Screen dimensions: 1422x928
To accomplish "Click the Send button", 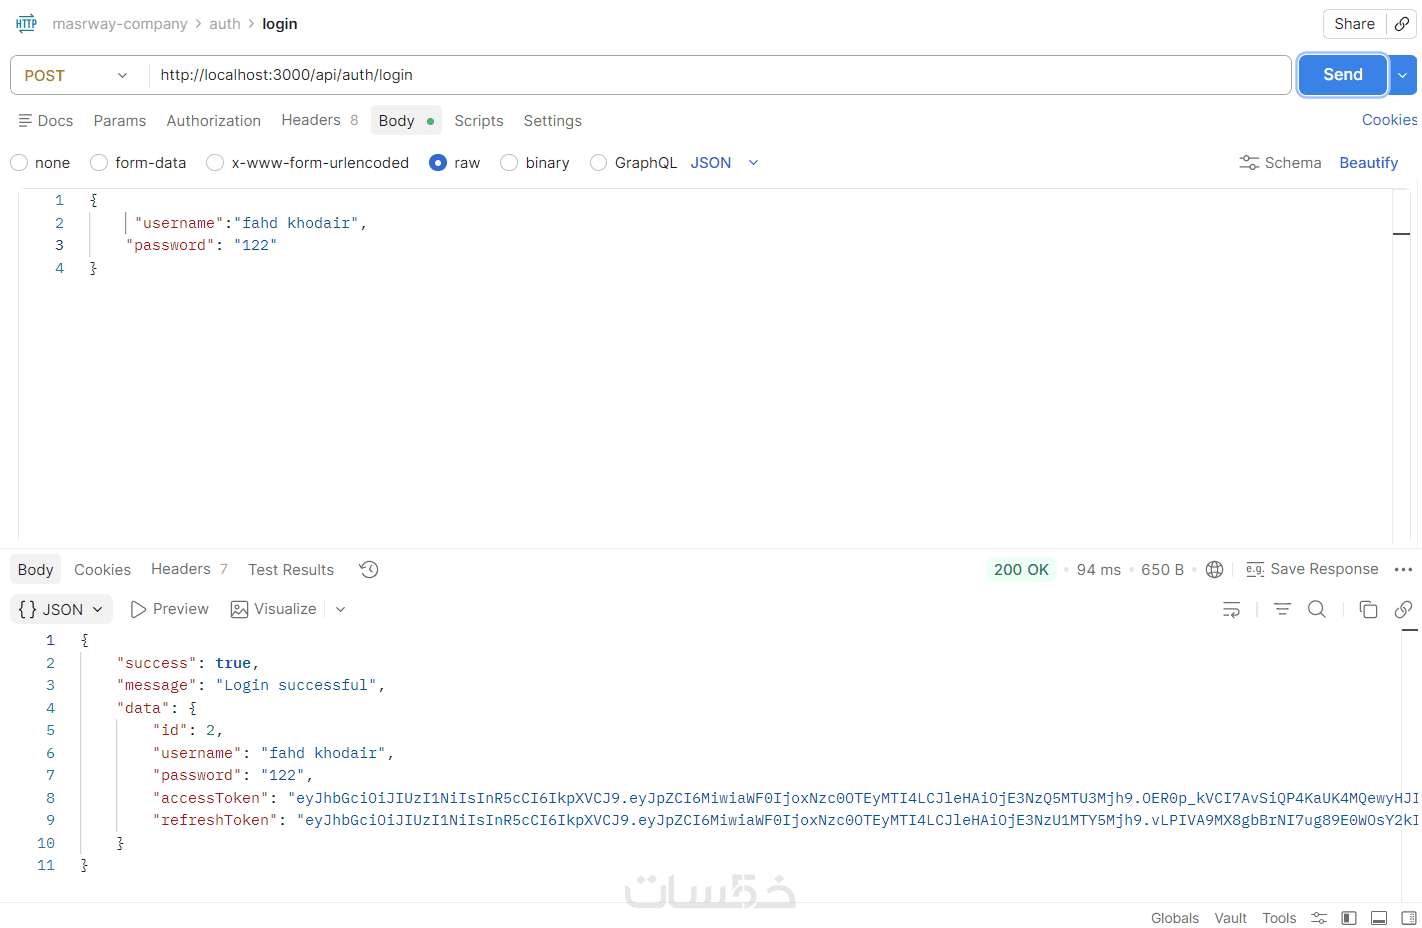I will (x=1343, y=75).
